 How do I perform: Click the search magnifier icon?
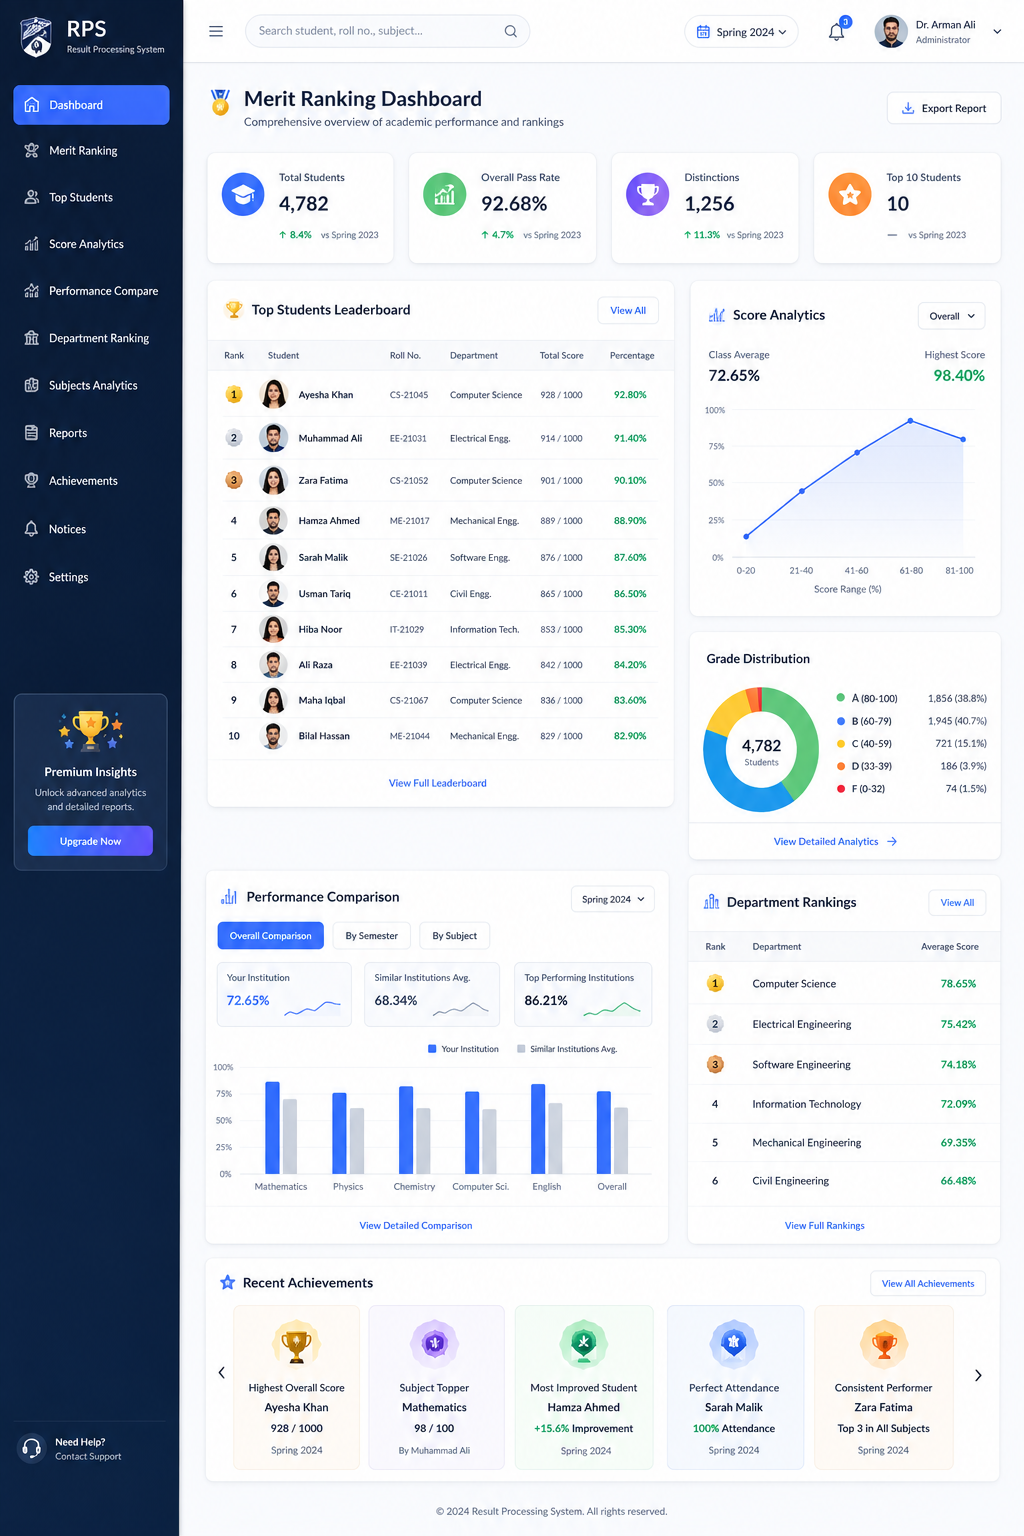(511, 31)
